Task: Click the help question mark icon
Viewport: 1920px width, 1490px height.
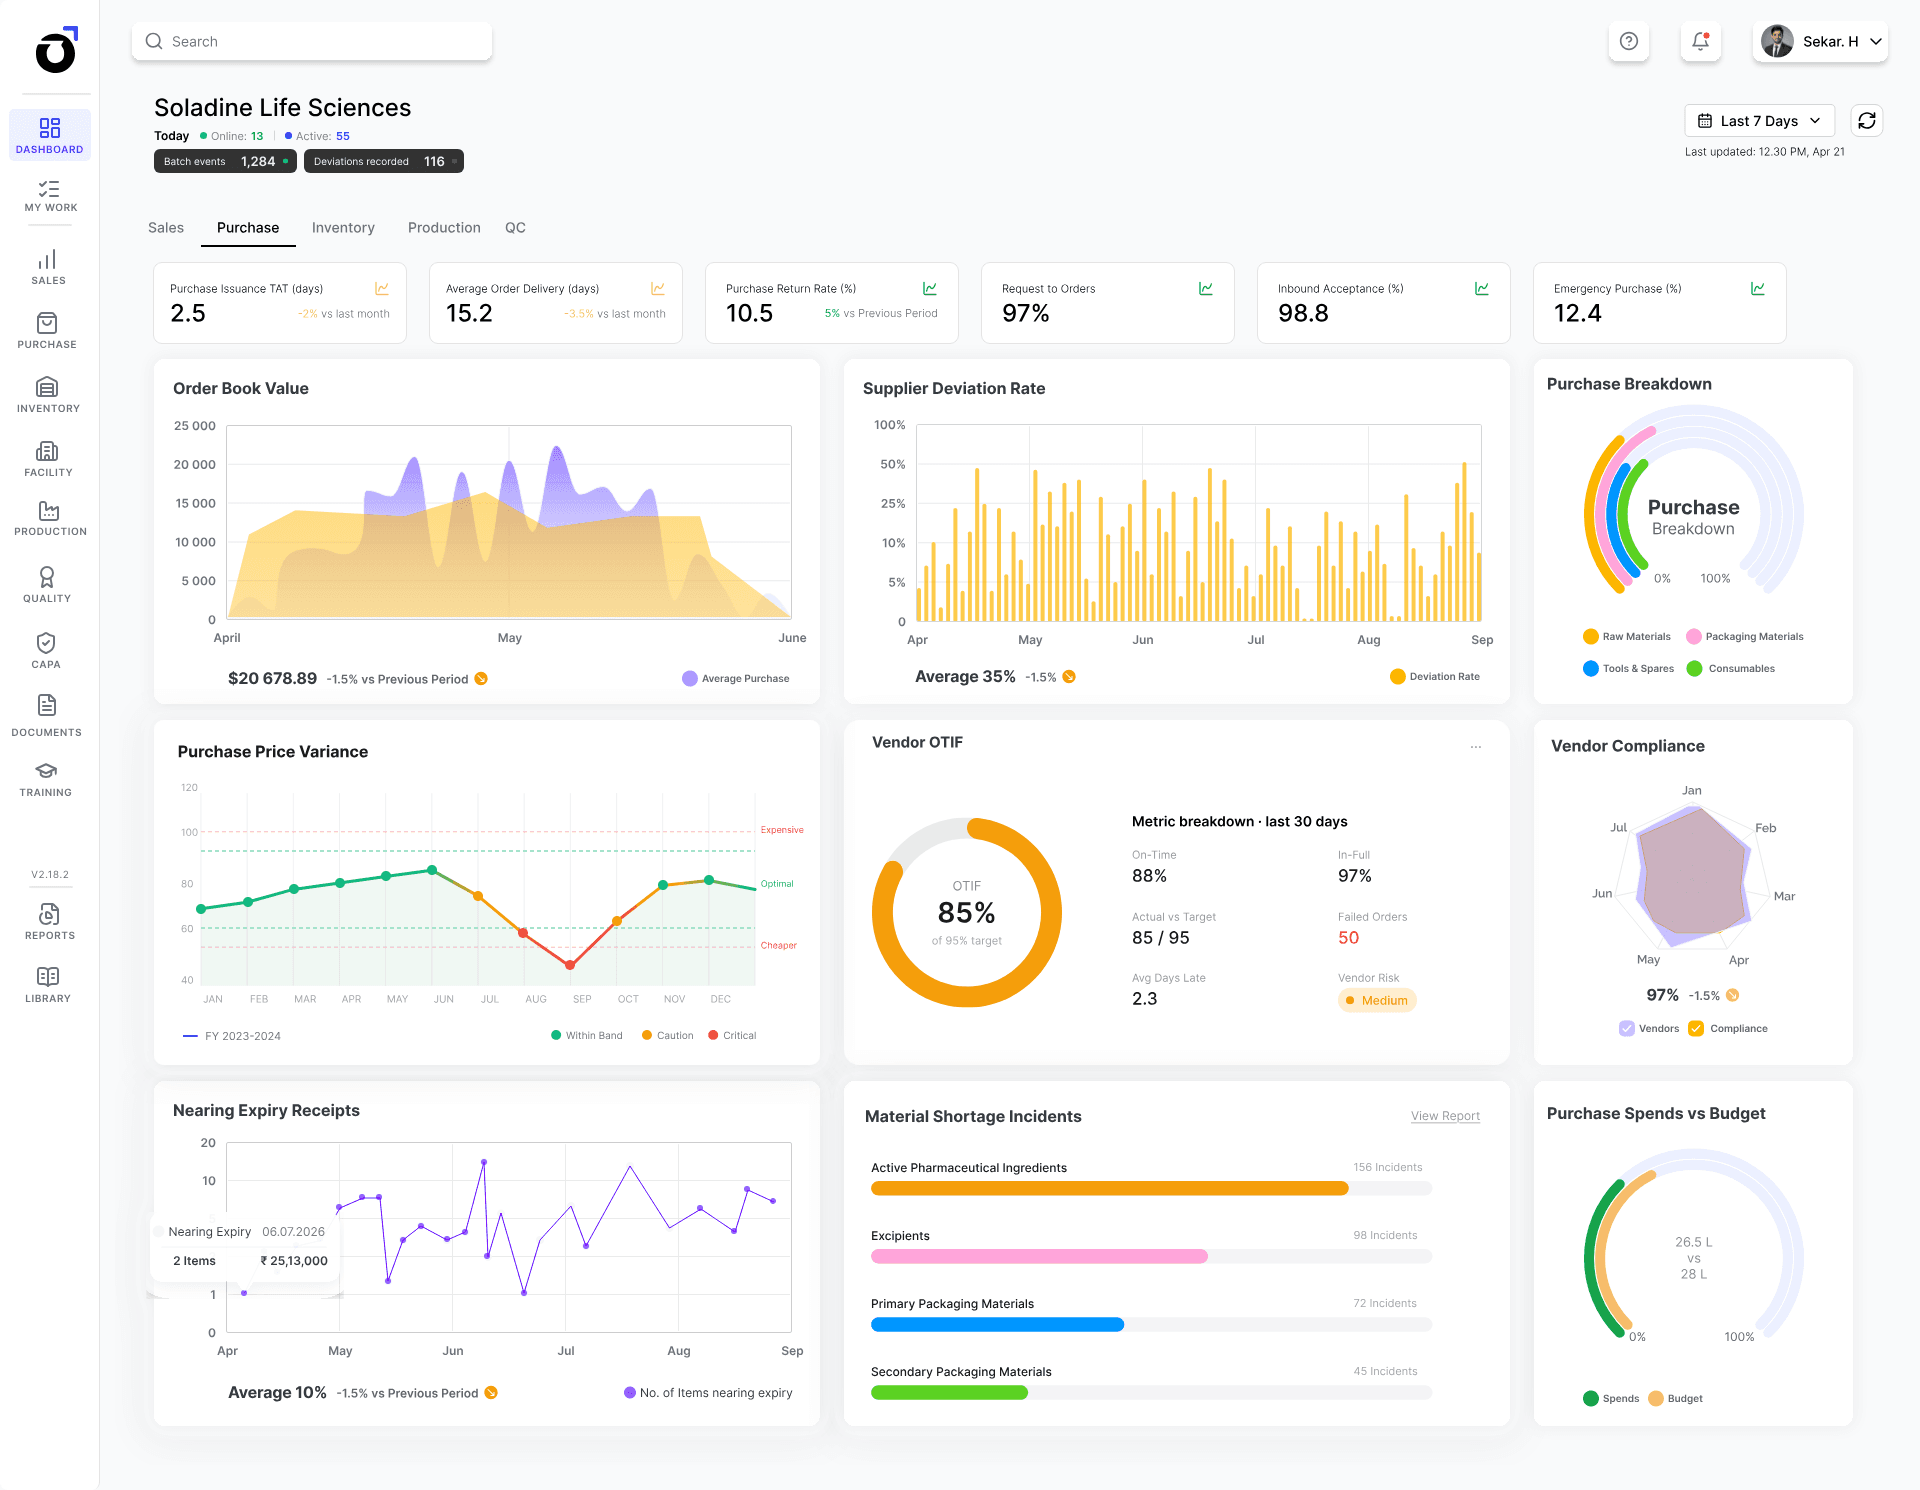Action: coord(1629,41)
